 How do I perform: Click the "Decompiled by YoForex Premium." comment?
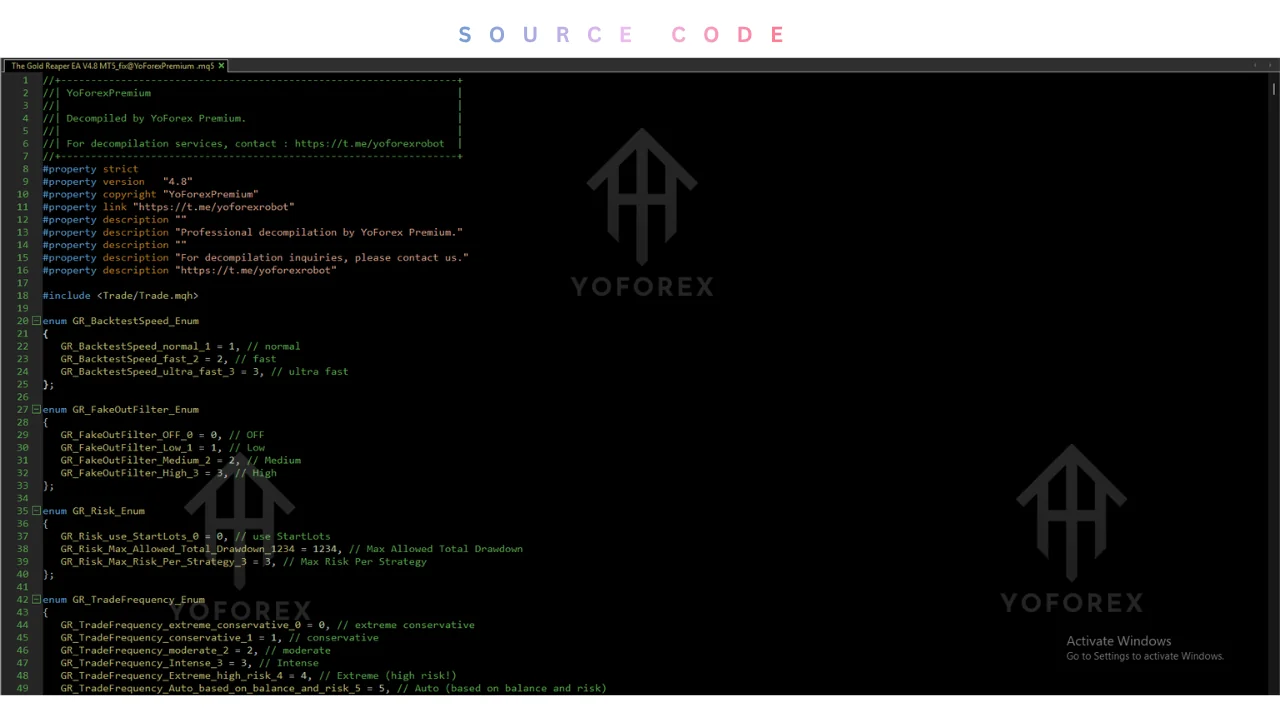[x=156, y=118]
